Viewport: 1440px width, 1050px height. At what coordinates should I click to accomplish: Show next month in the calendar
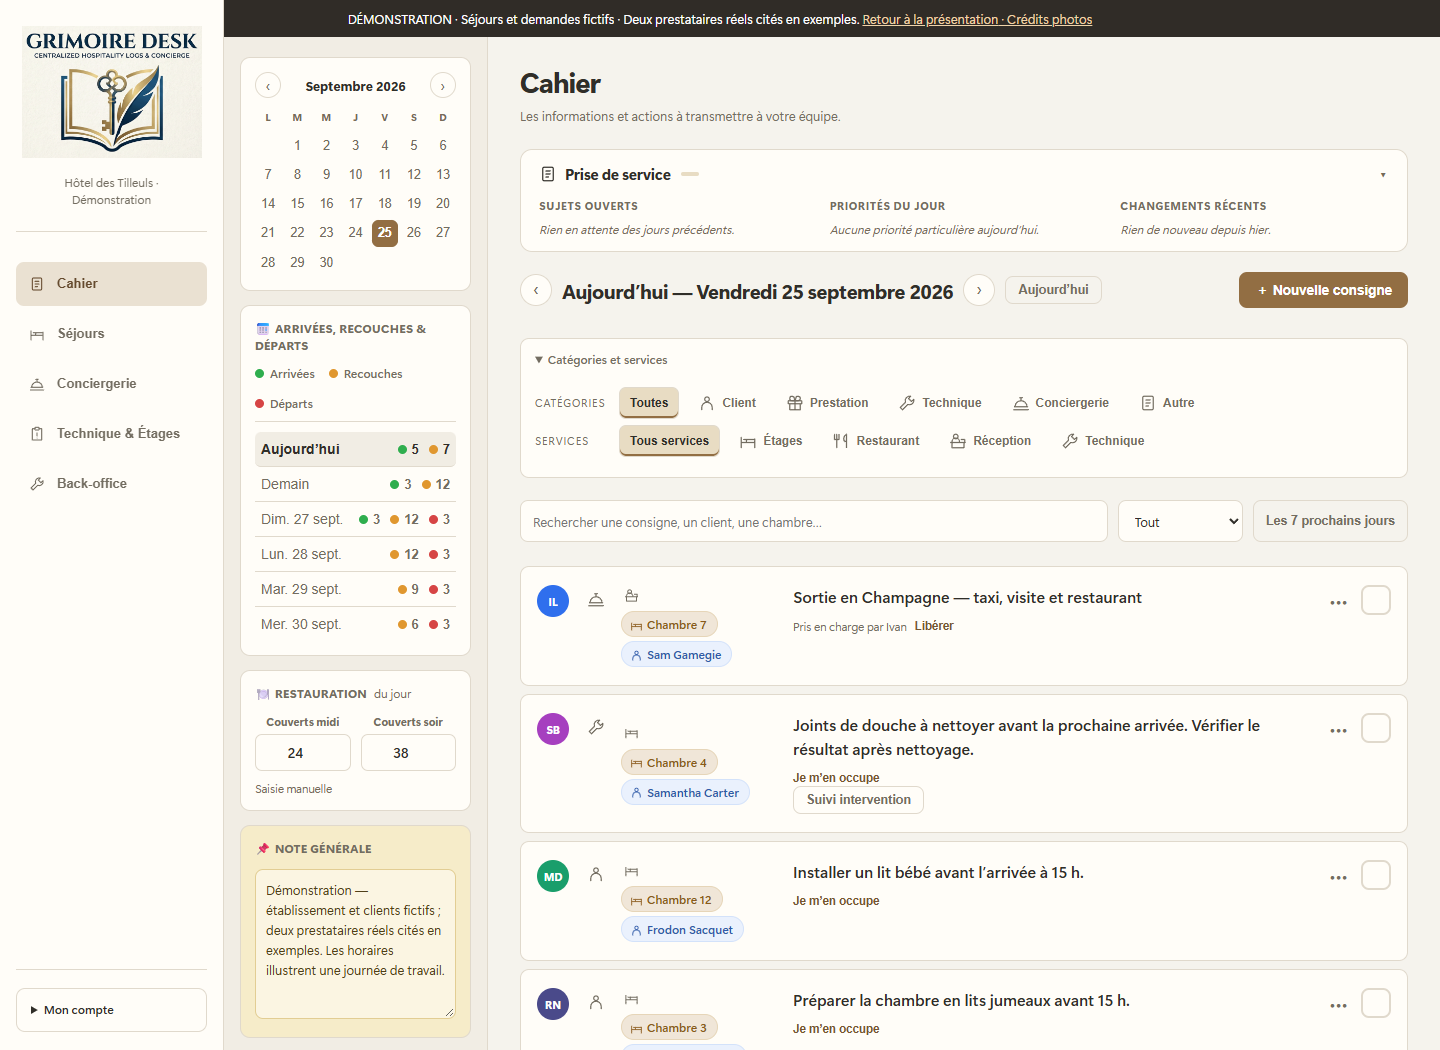pyautogui.click(x=442, y=86)
